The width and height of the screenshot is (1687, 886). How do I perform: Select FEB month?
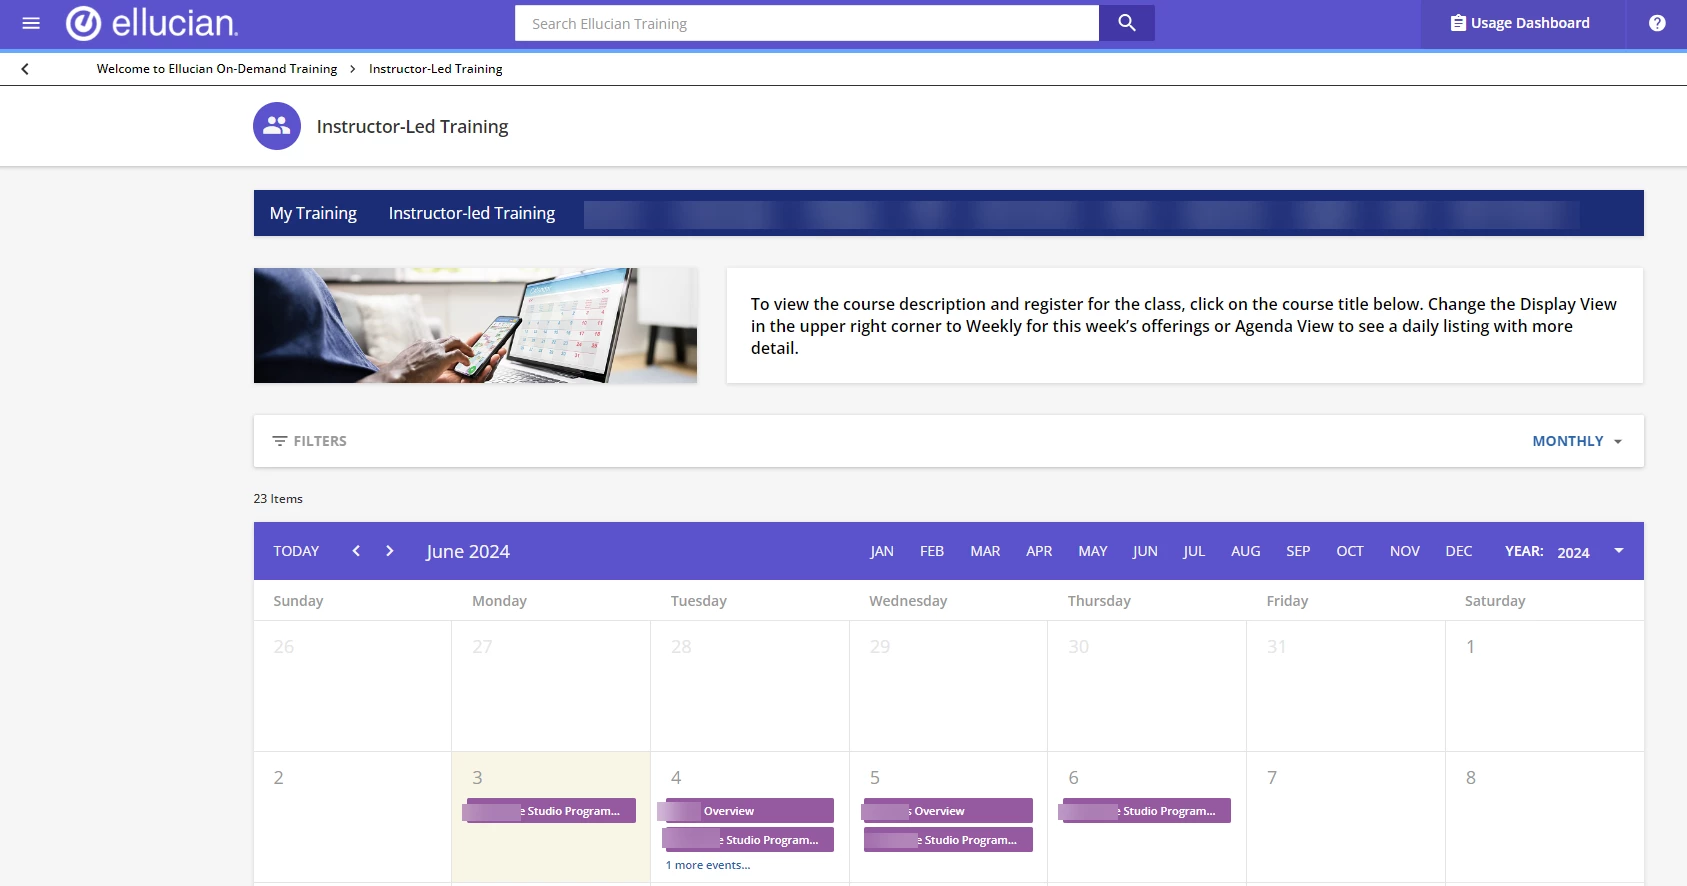[x=932, y=551]
